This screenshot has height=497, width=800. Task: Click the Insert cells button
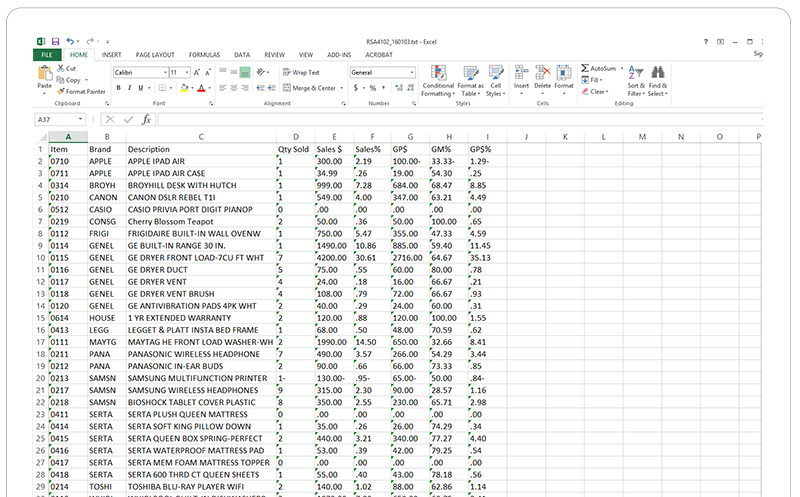[x=521, y=78]
